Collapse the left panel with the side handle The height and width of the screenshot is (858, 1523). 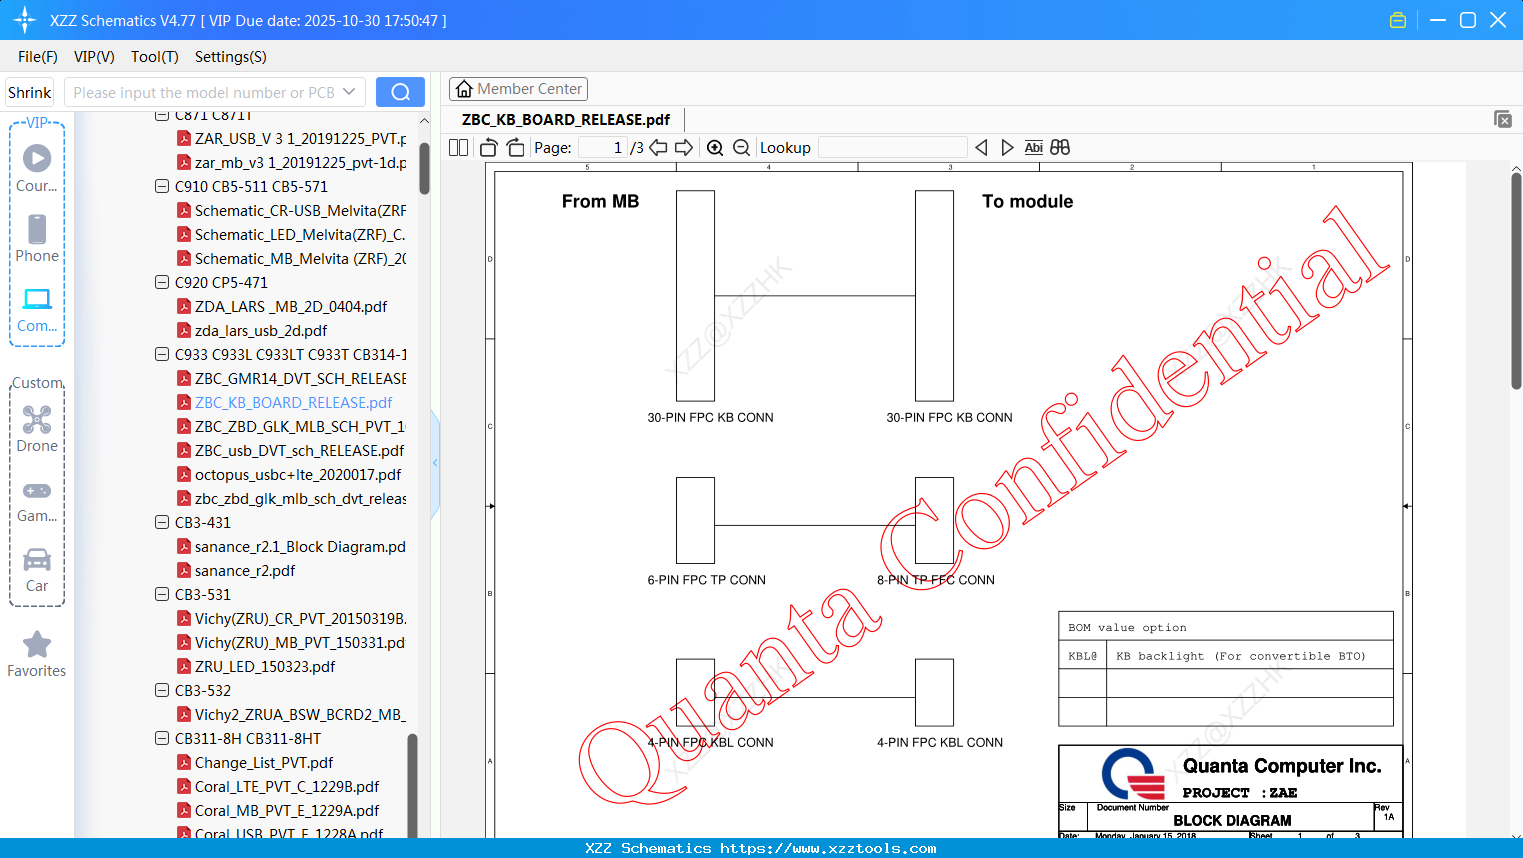tap(435, 463)
